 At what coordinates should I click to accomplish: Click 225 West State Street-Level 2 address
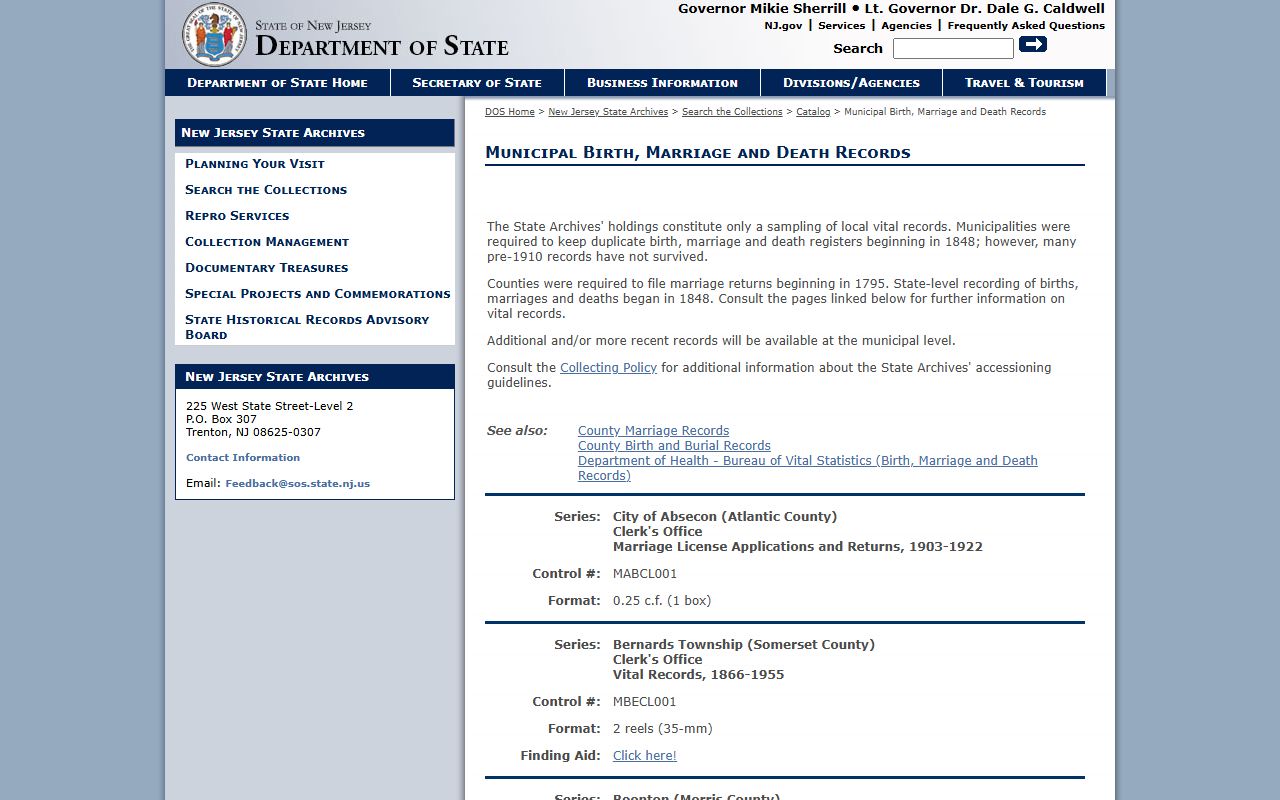(270, 406)
